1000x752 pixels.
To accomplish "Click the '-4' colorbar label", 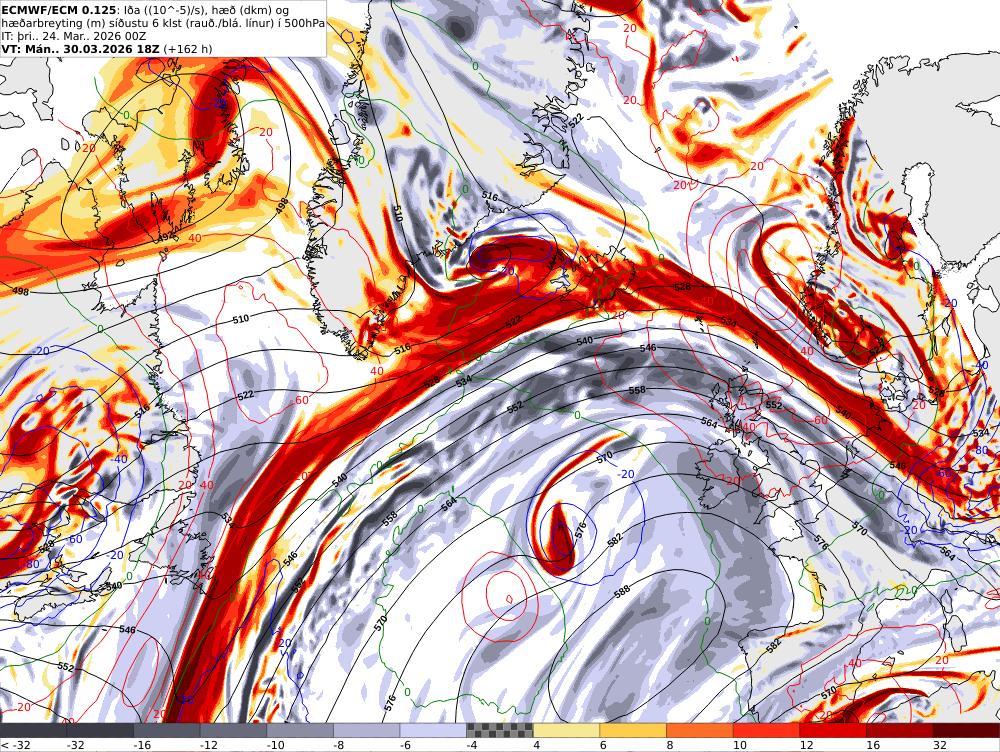I will pos(474,745).
